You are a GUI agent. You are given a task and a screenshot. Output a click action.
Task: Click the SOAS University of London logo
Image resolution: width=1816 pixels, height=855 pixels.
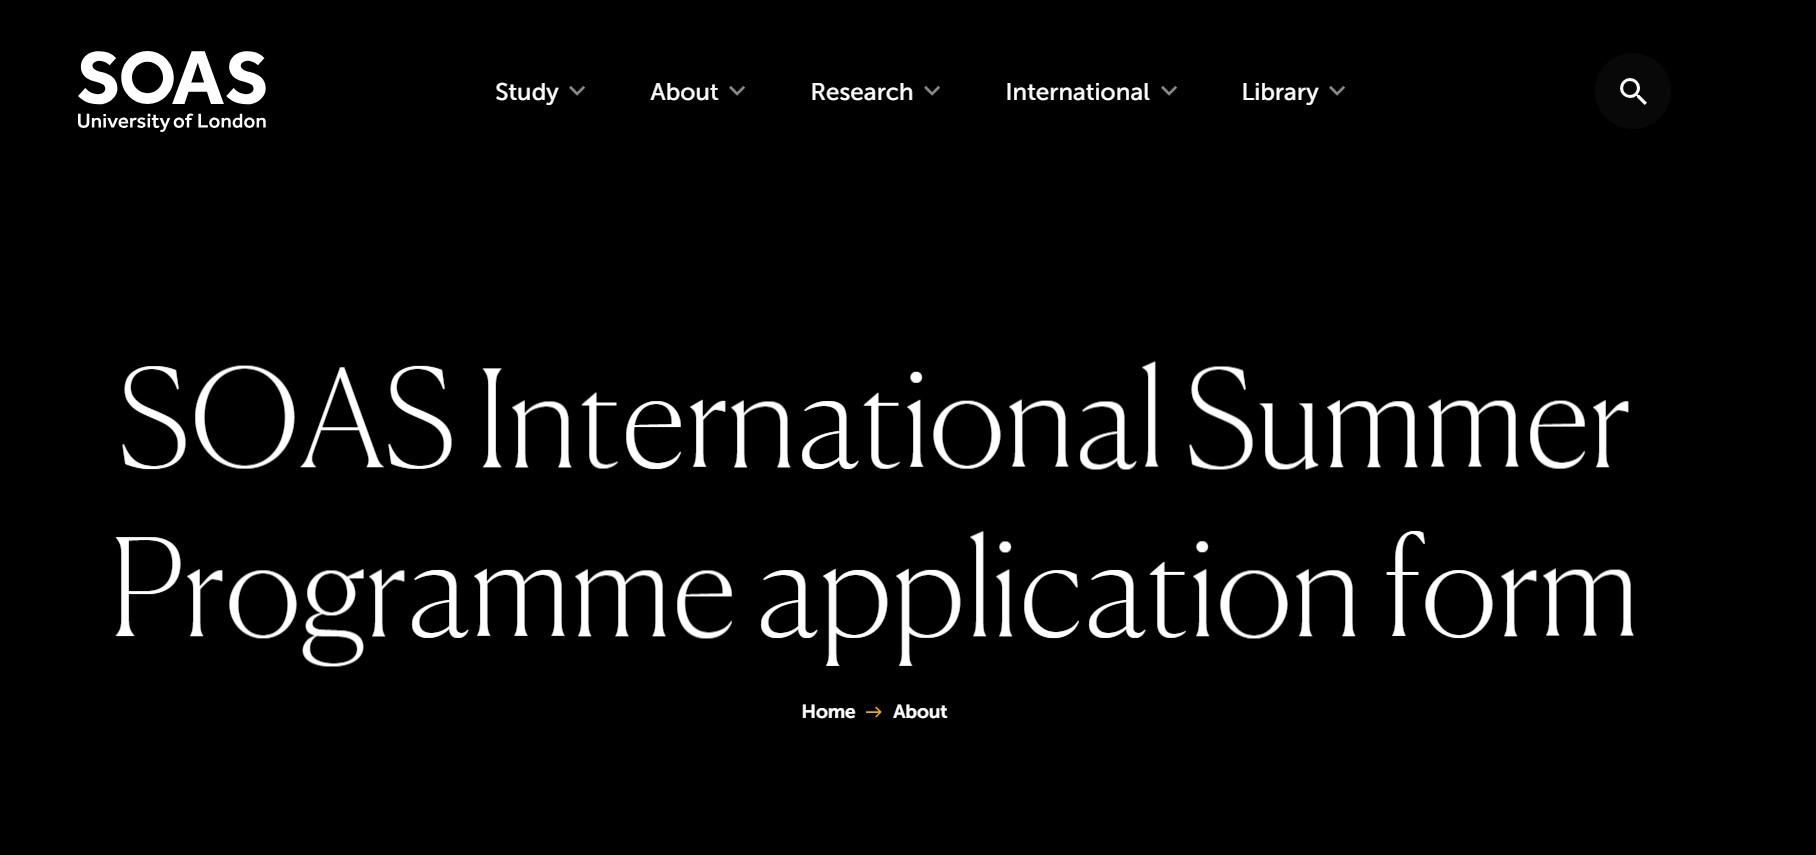(172, 91)
